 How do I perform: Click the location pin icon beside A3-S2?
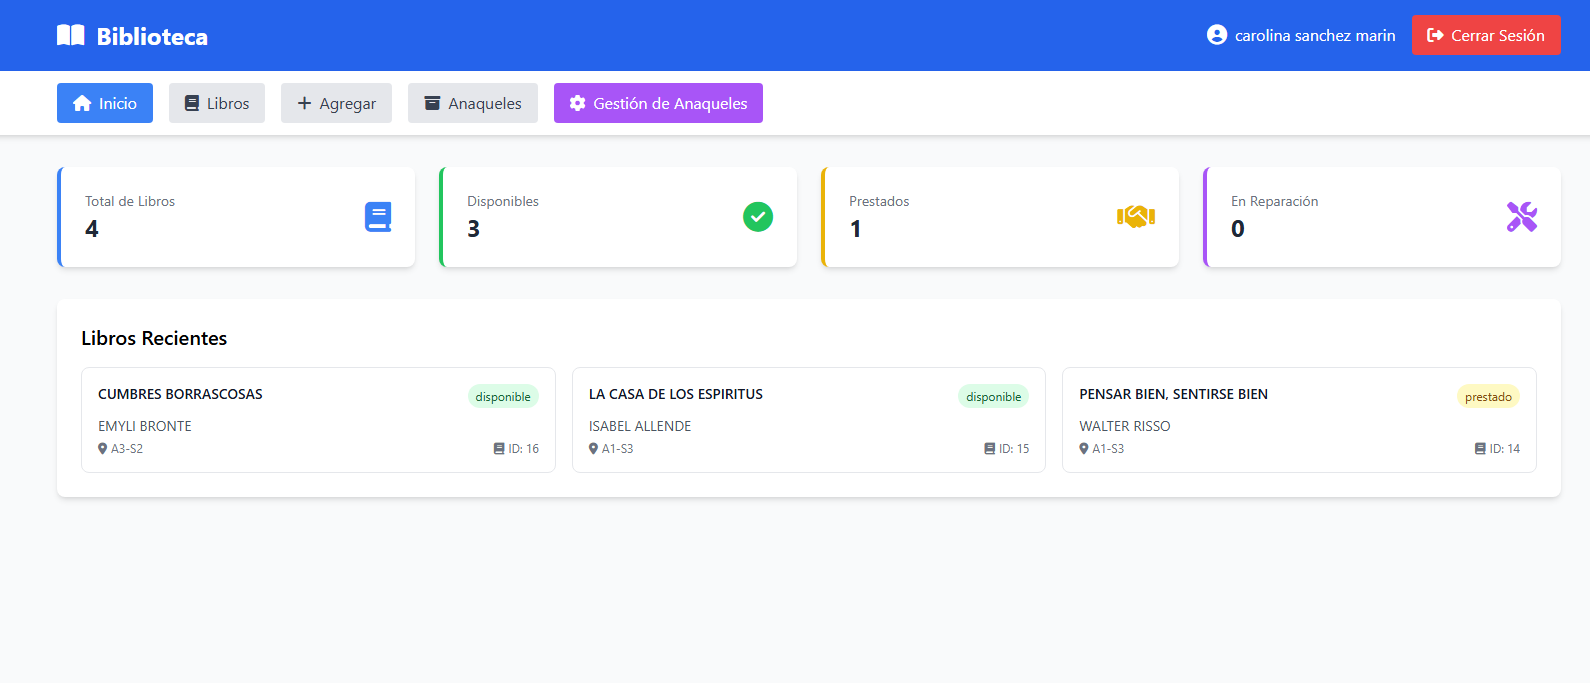pyautogui.click(x=102, y=449)
